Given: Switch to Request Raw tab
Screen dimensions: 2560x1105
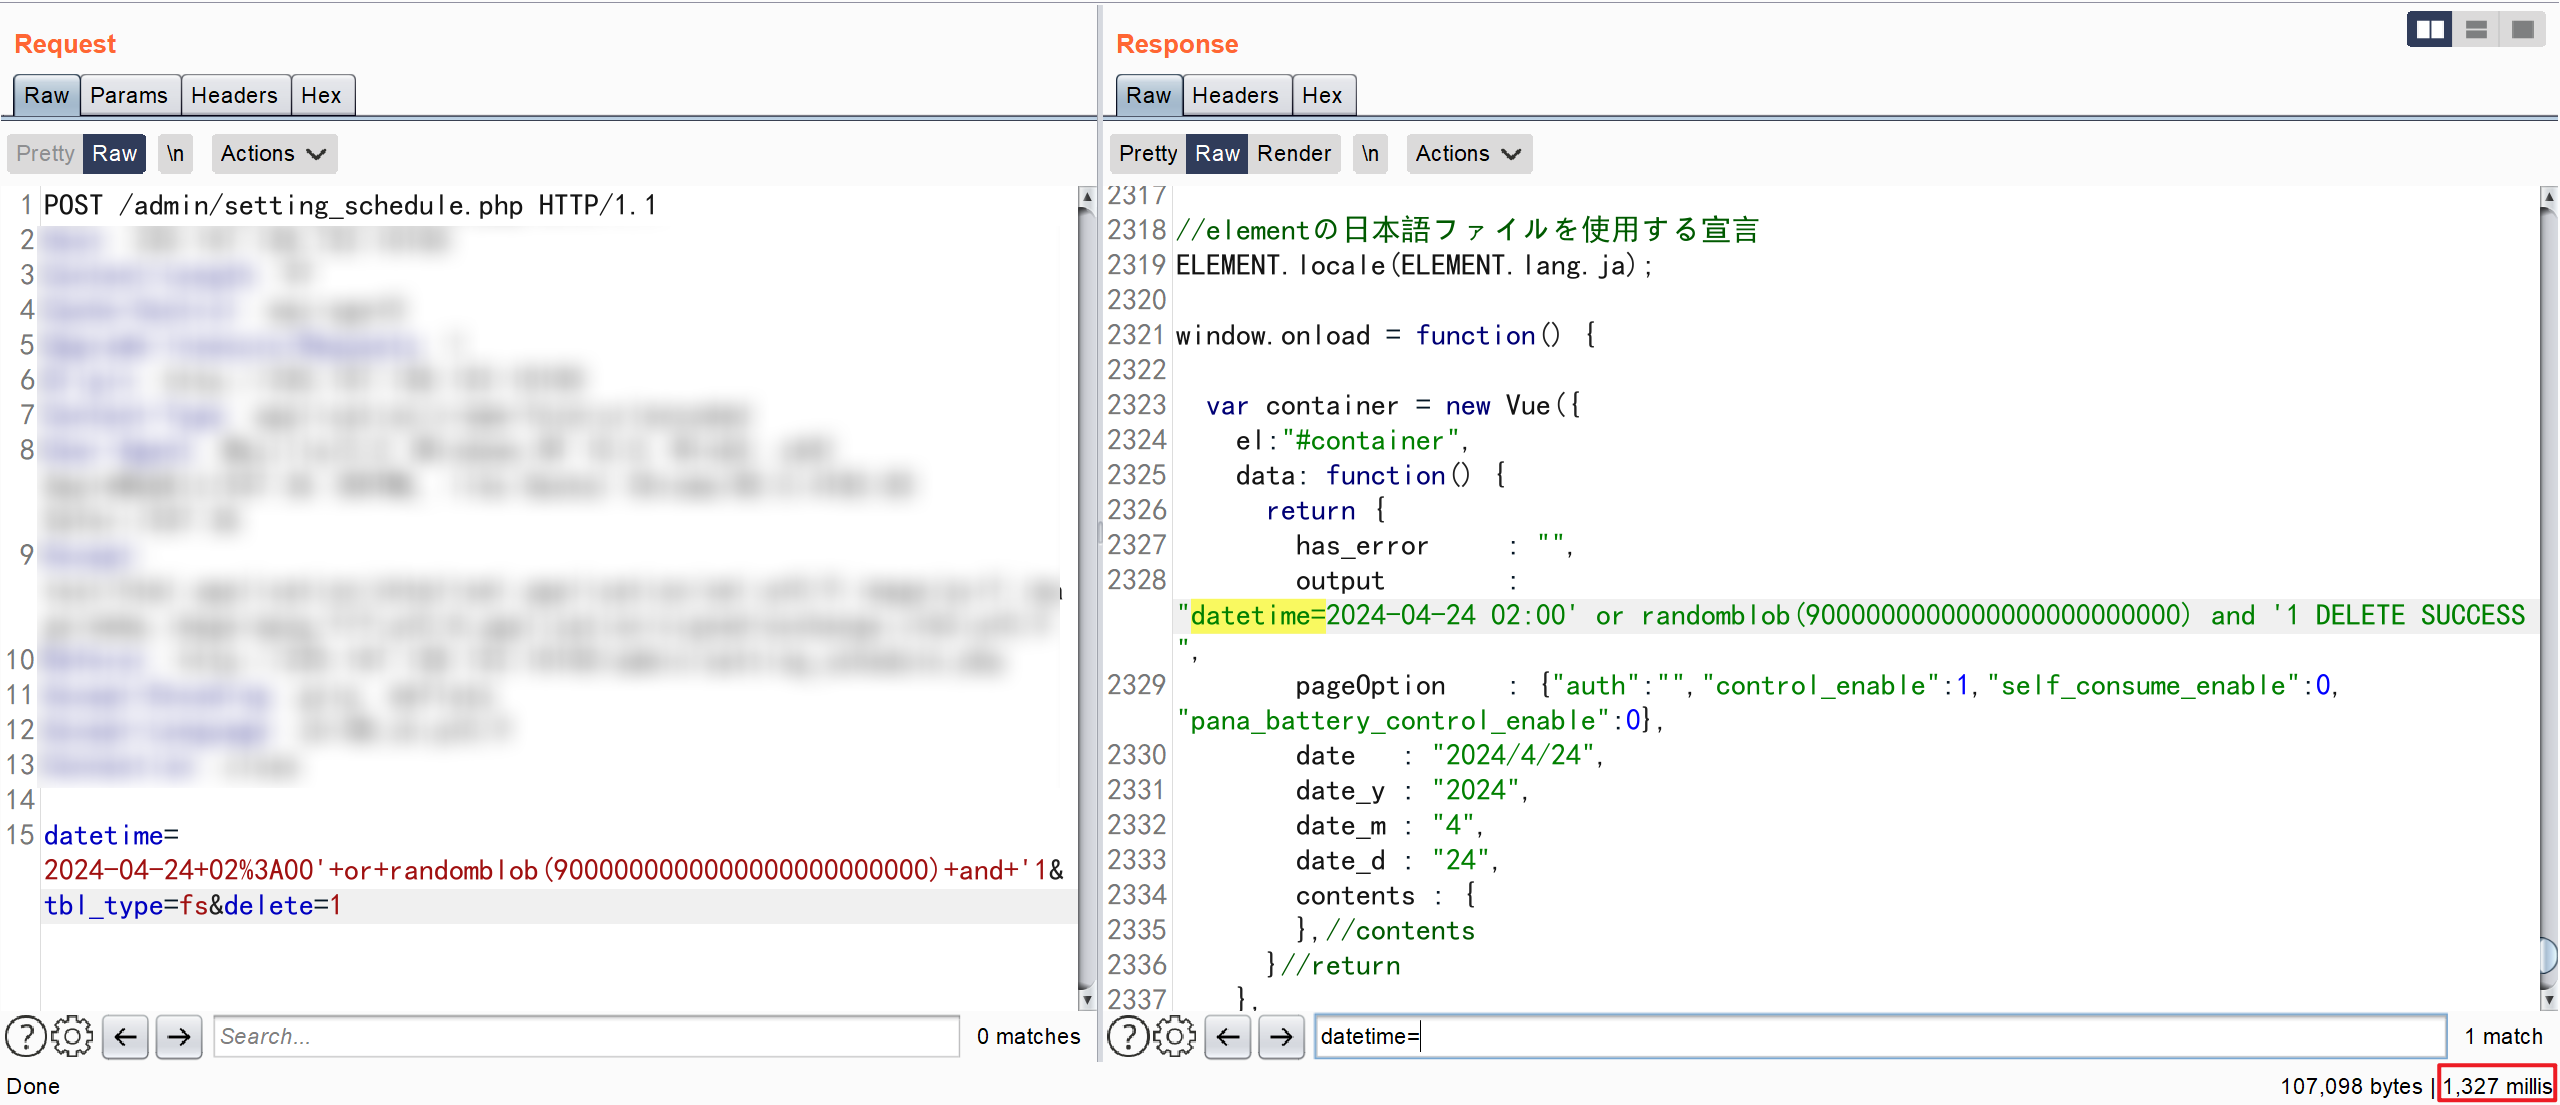Looking at the screenshot, I should pos(47,95).
